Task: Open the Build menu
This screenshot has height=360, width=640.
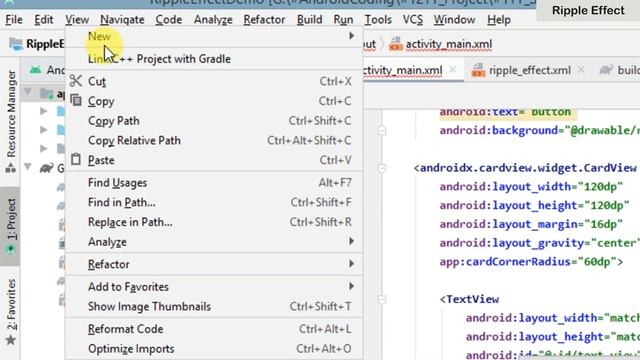Action: coord(309,20)
